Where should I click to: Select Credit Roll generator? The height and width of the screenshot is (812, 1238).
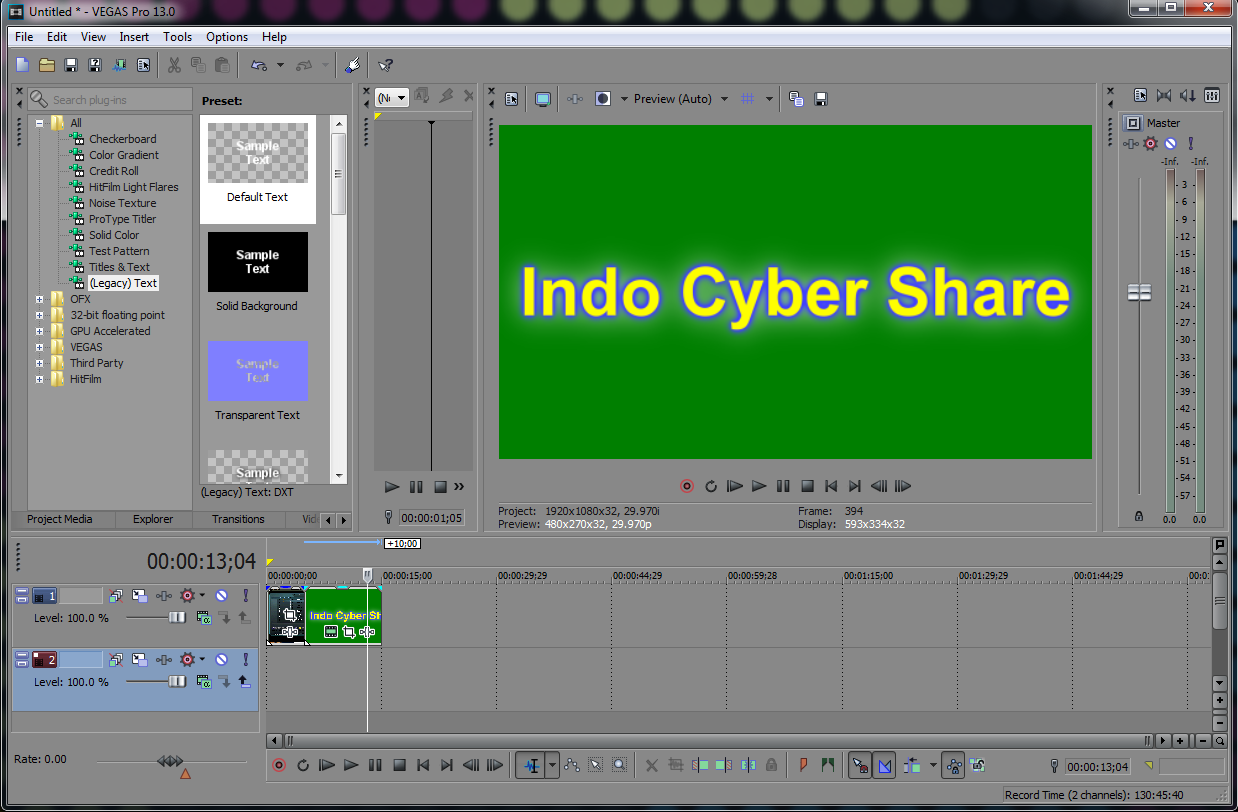(x=114, y=171)
